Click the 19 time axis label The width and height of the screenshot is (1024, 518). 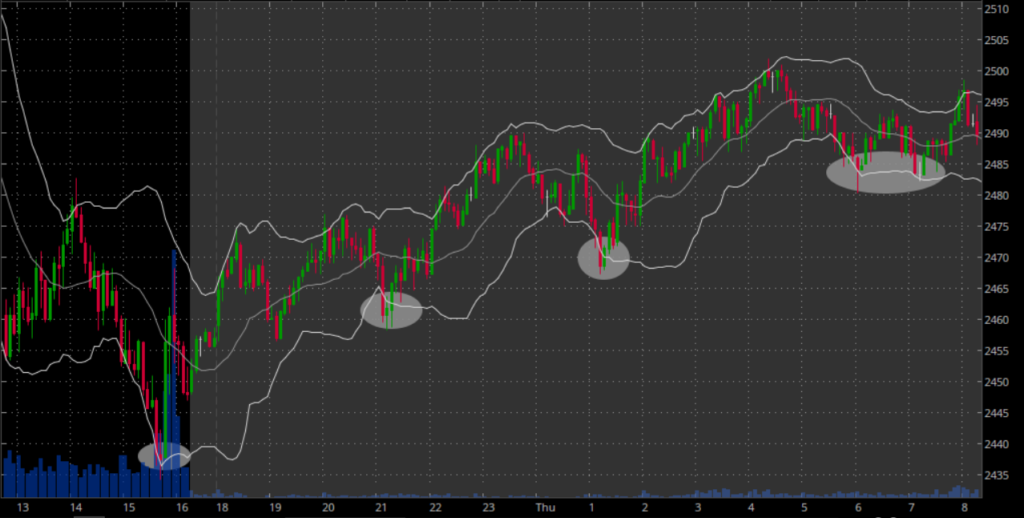click(275, 508)
